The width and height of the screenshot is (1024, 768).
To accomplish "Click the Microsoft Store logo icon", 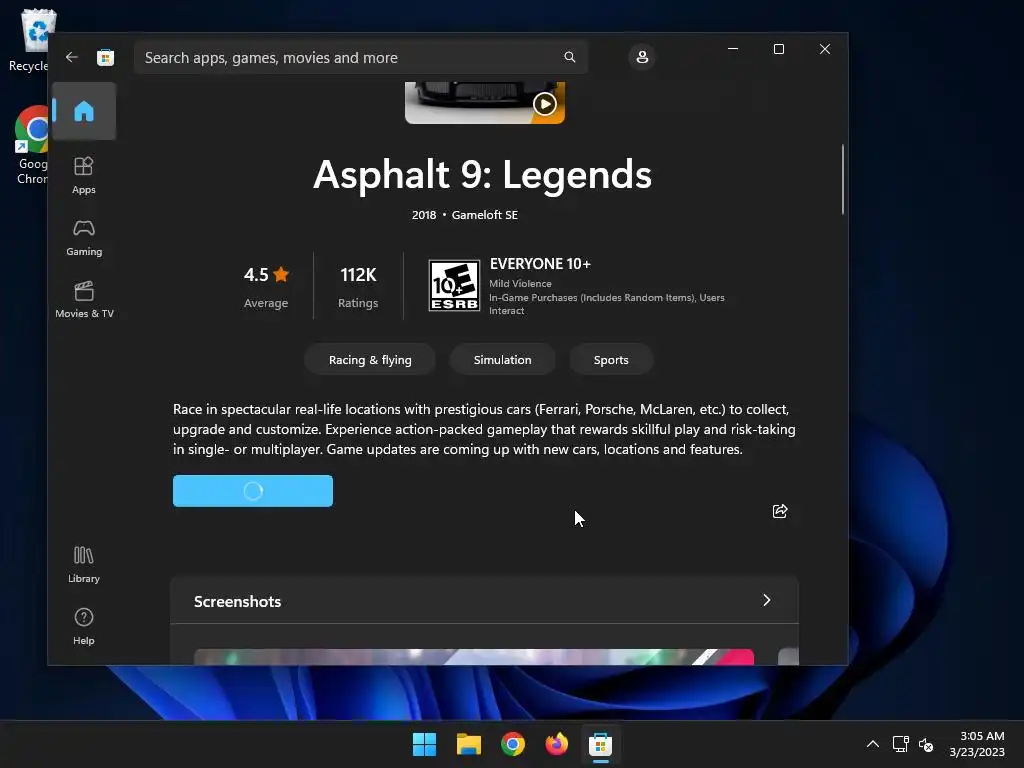I will (105, 57).
